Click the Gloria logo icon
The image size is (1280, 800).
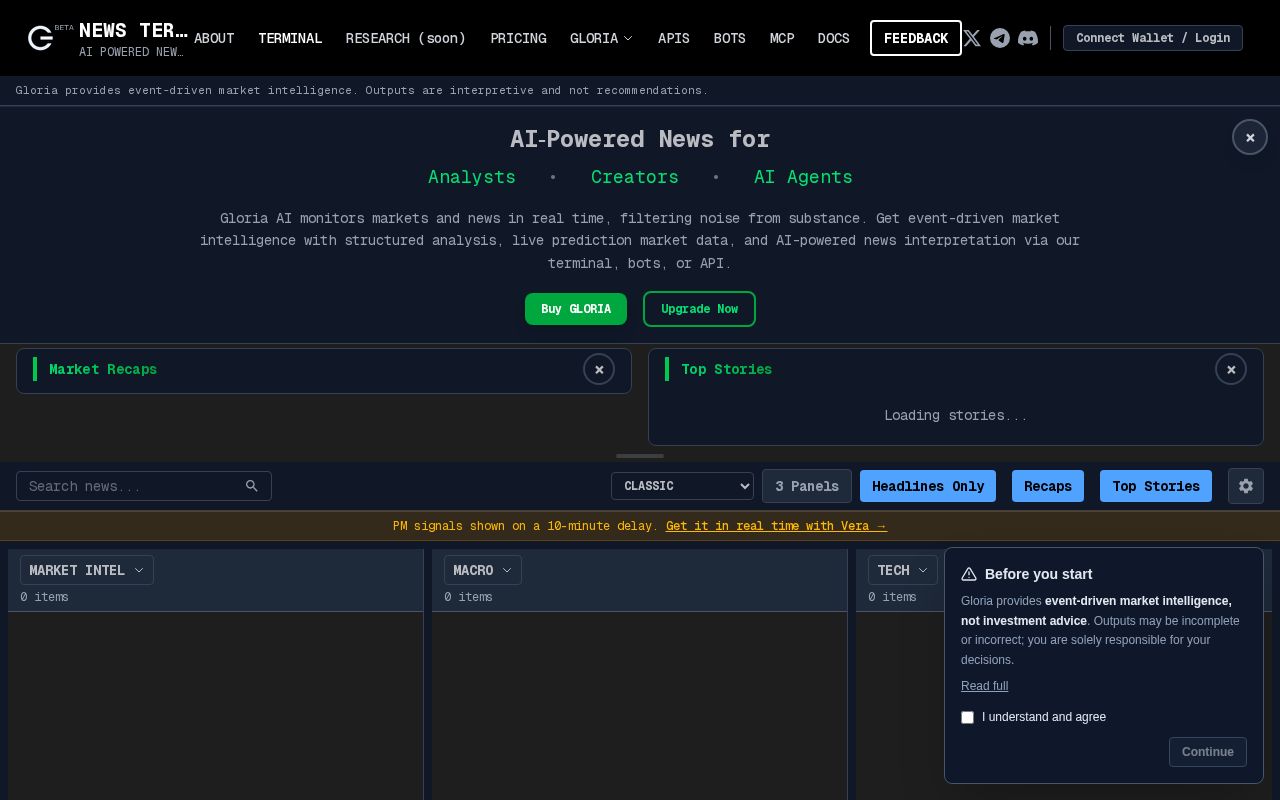pos(40,38)
